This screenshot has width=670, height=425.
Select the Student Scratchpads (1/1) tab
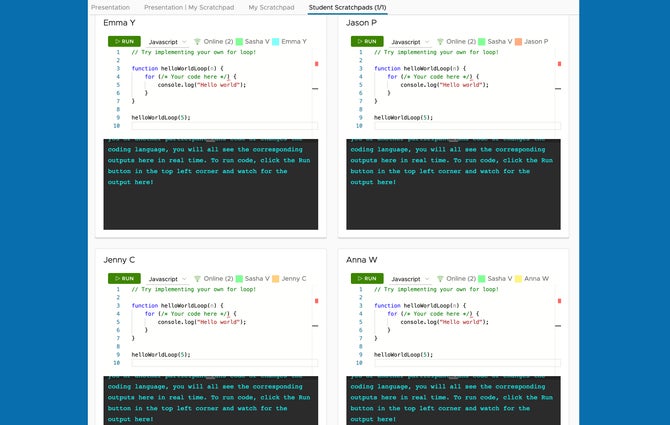pos(347,7)
